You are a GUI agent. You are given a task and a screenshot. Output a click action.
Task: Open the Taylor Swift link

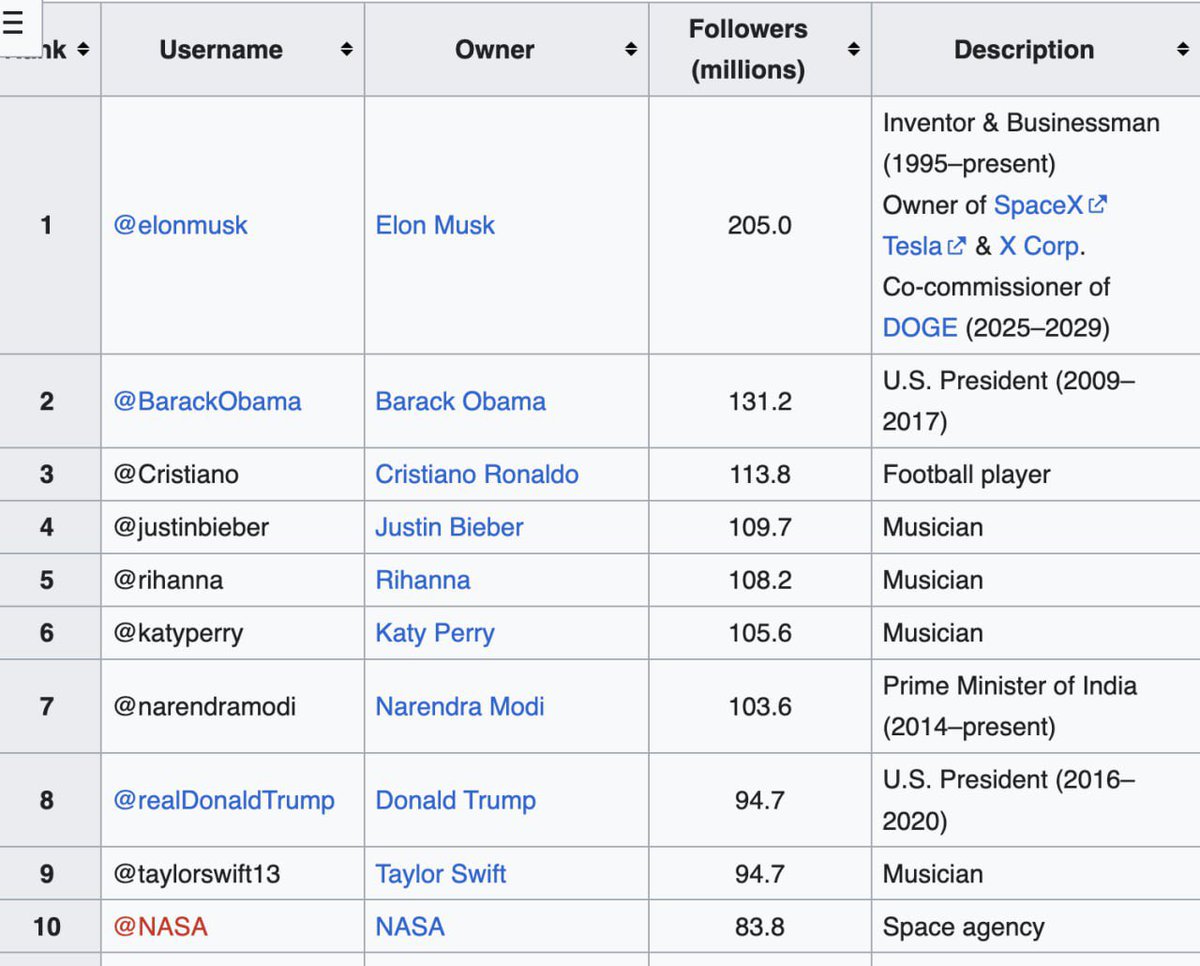(440, 873)
